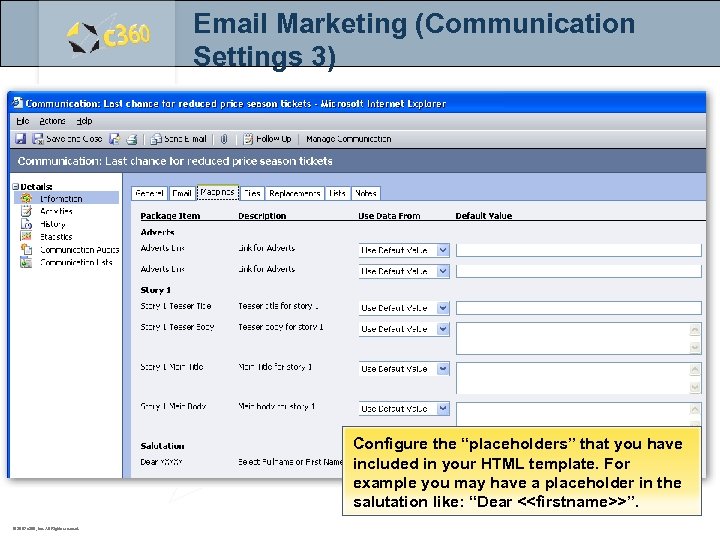Select Statistics in the Details pane
This screenshot has height=540, width=720.
coord(56,237)
